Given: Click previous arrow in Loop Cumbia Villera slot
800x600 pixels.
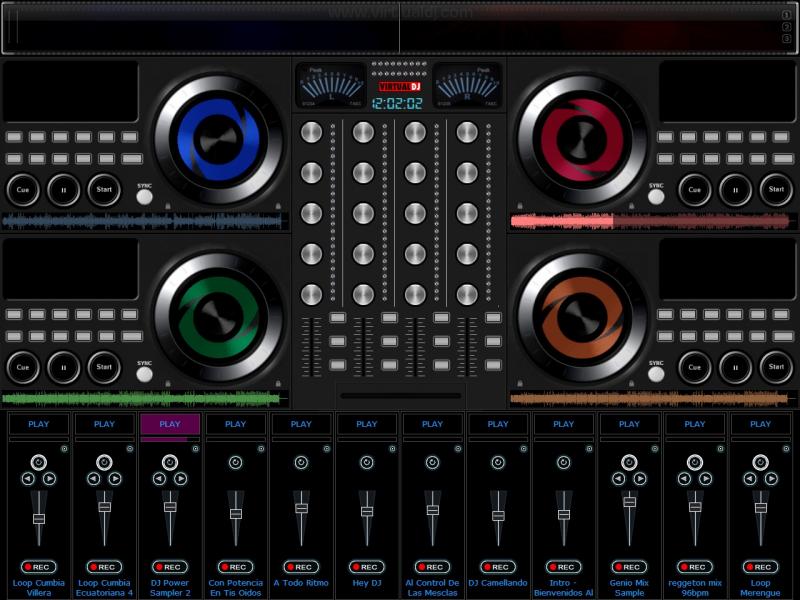Looking at the screenshot, I should tap(28, 479).
